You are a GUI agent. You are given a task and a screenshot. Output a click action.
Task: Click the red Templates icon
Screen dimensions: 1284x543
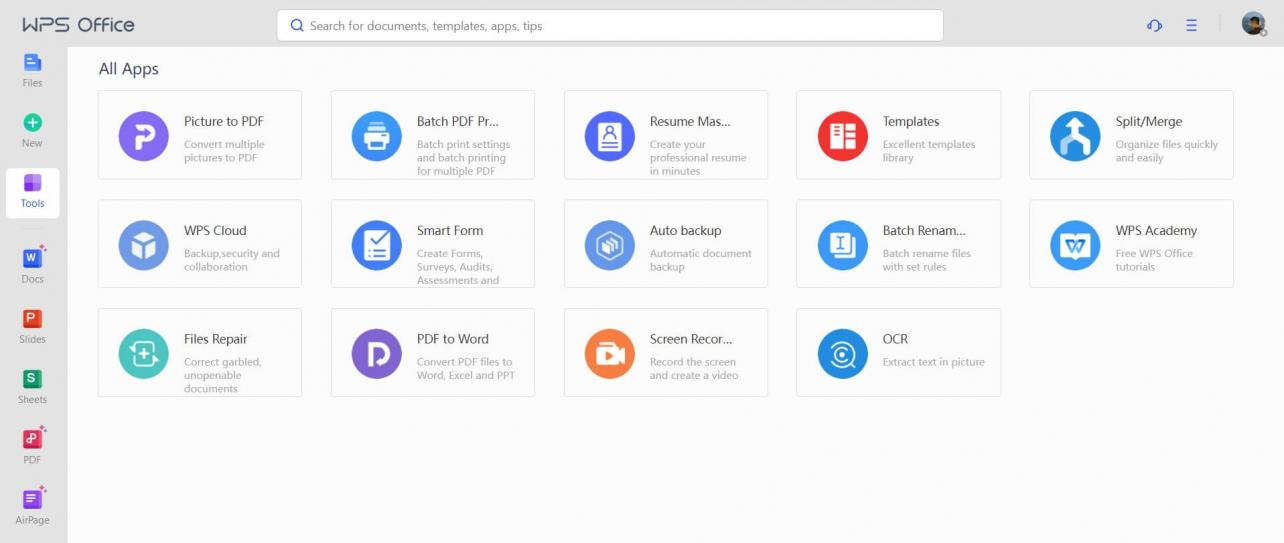pyautogui.click(x=843, y=136)
